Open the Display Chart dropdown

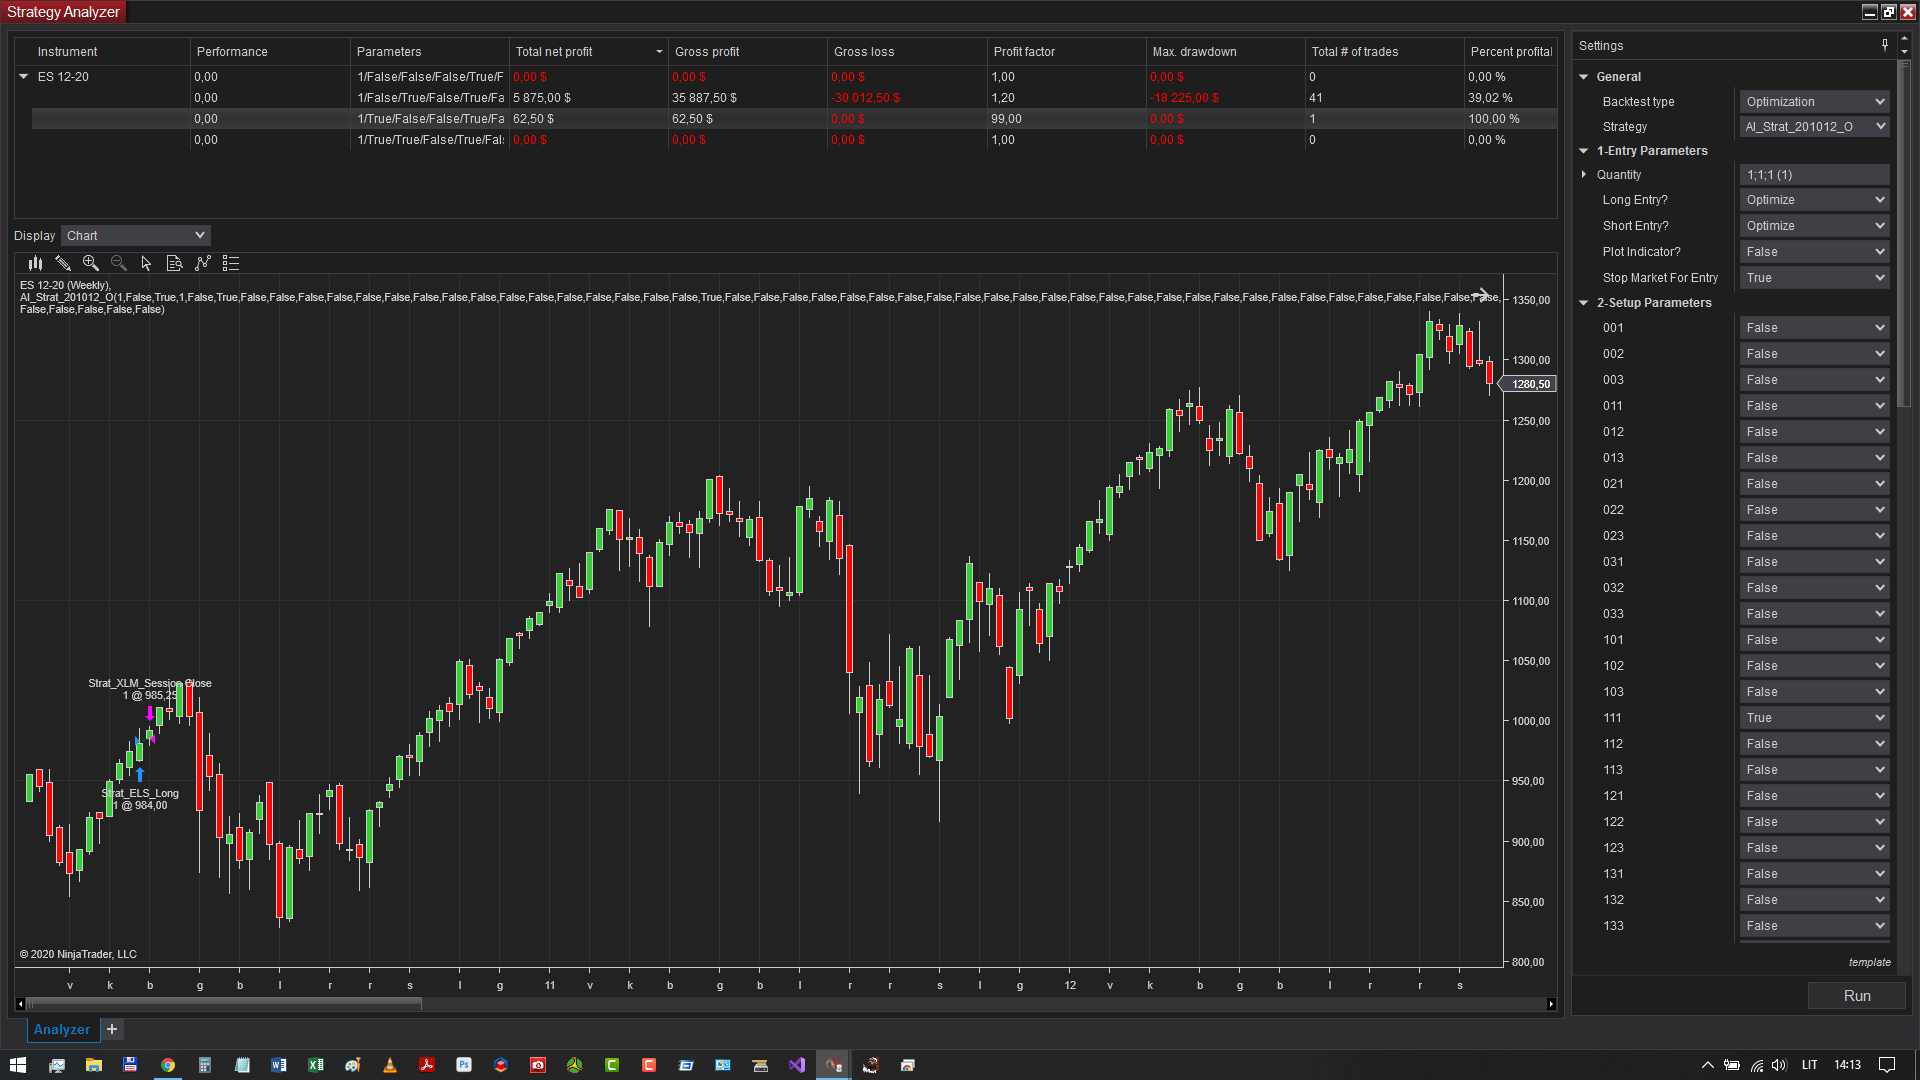[136, 236]
